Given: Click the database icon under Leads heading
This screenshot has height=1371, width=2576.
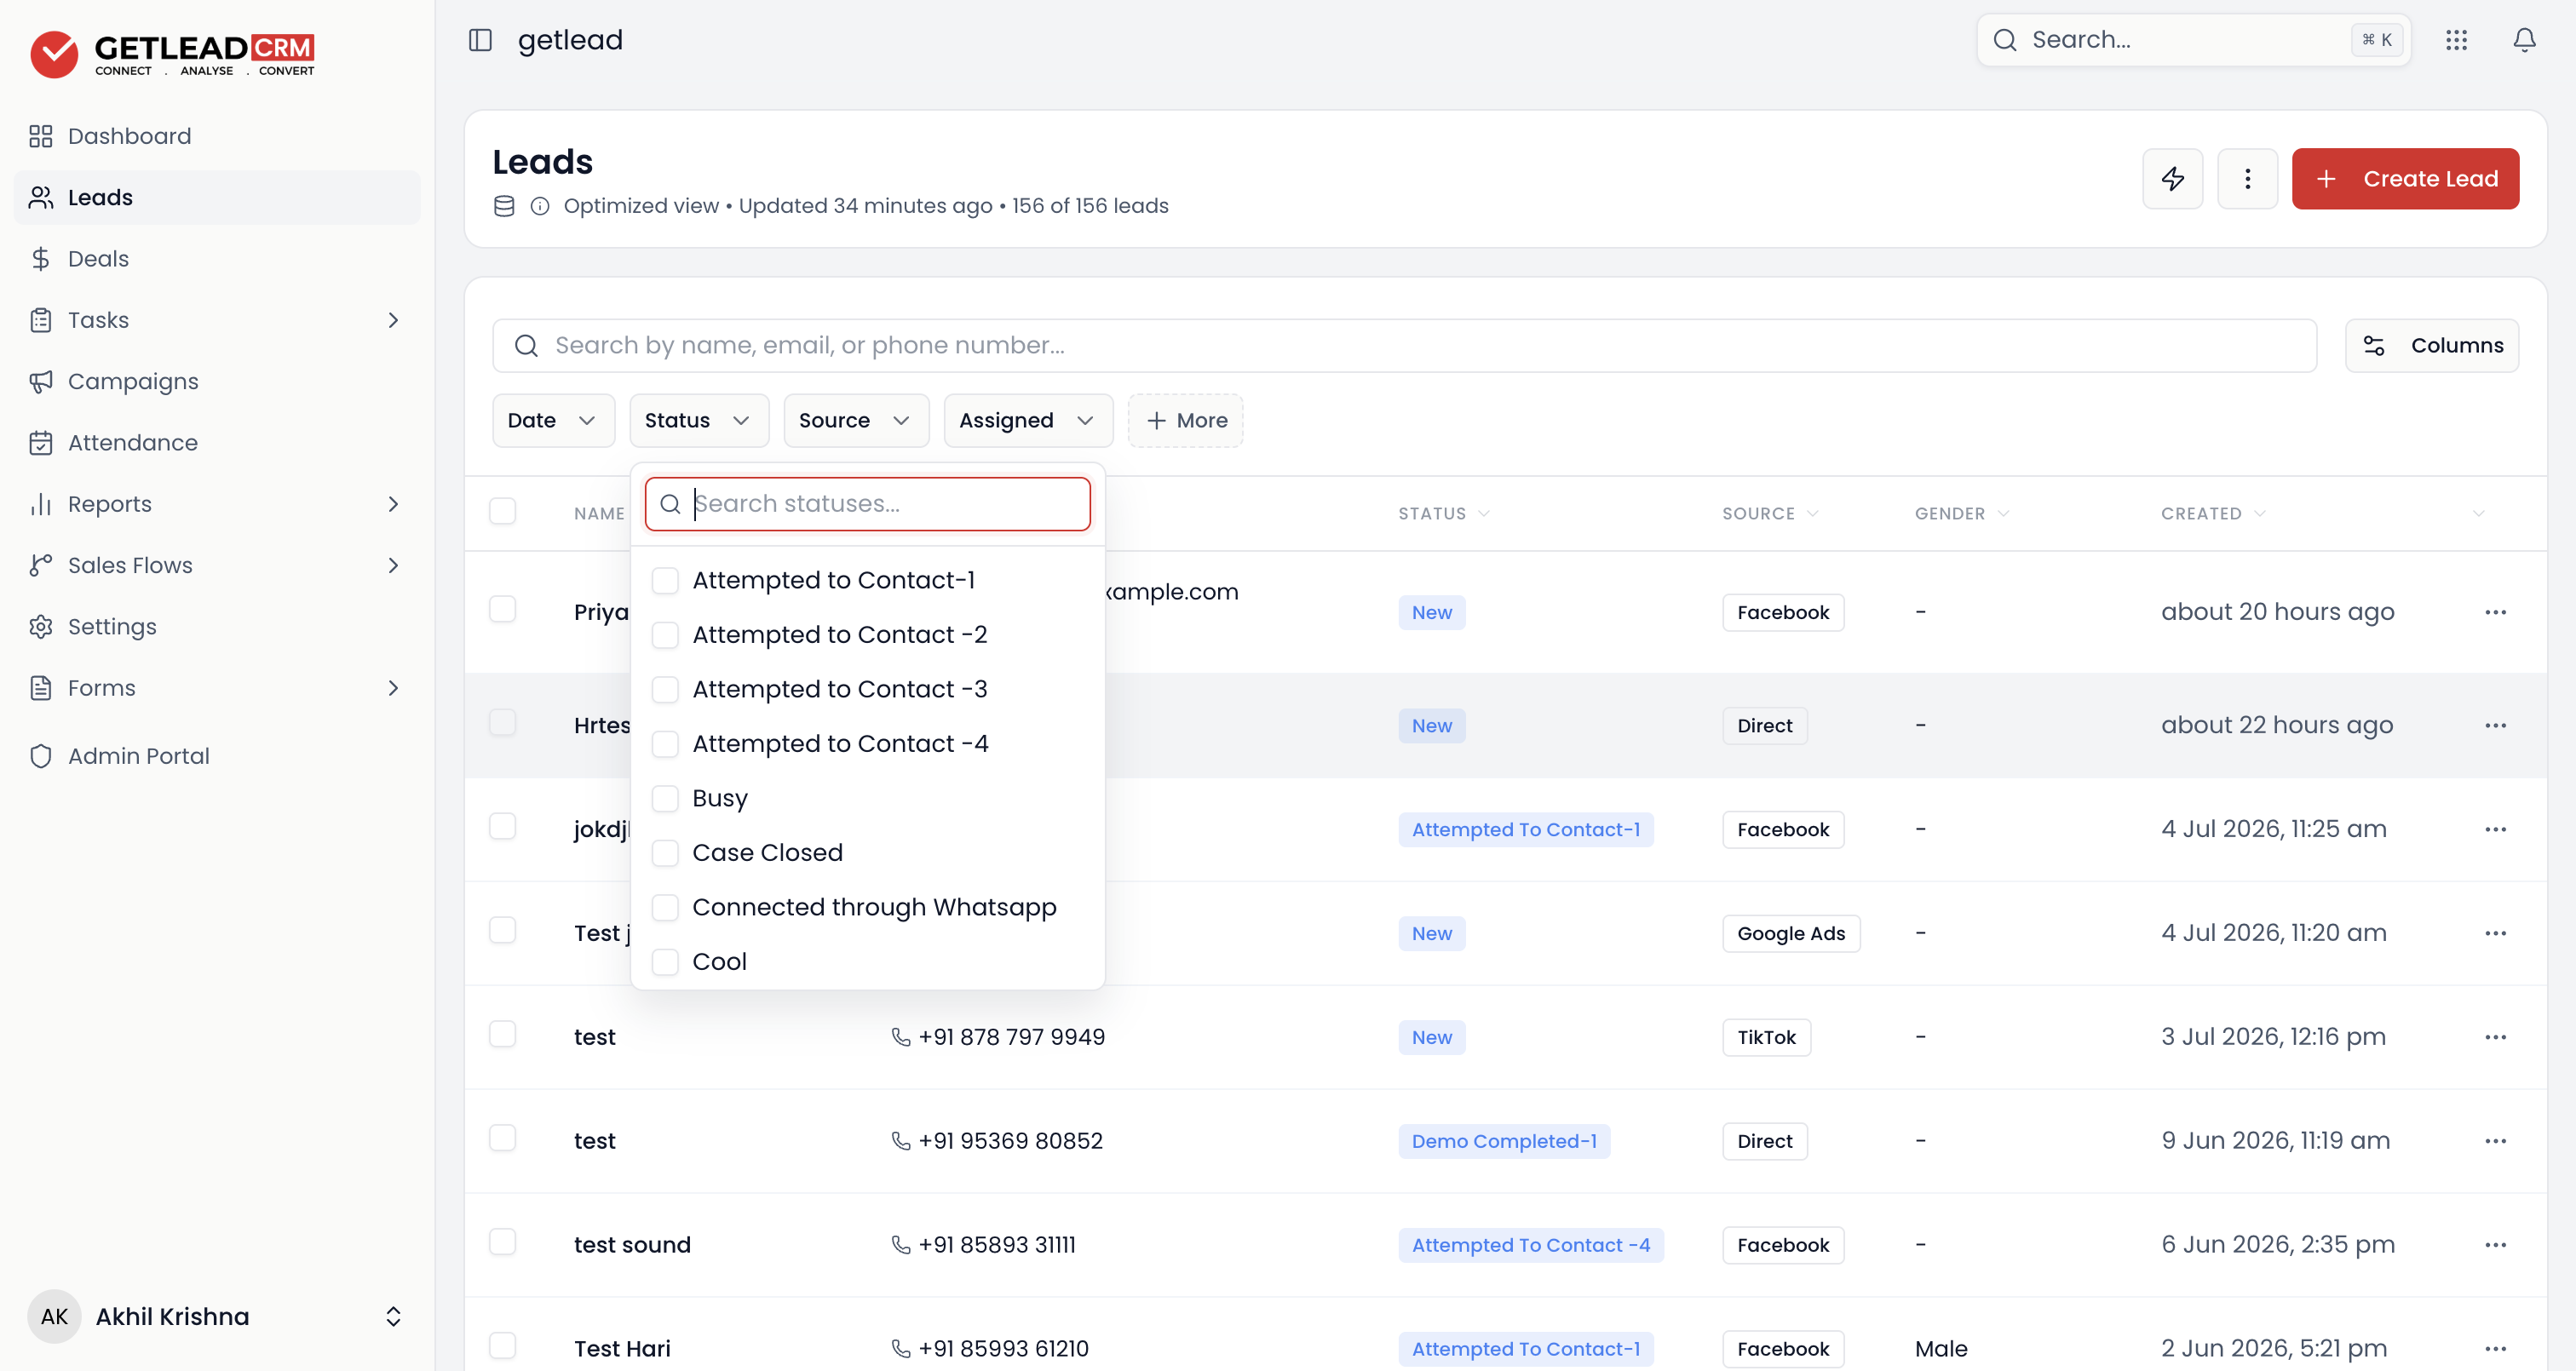Looking at the screenshot, I should (504, 206).
